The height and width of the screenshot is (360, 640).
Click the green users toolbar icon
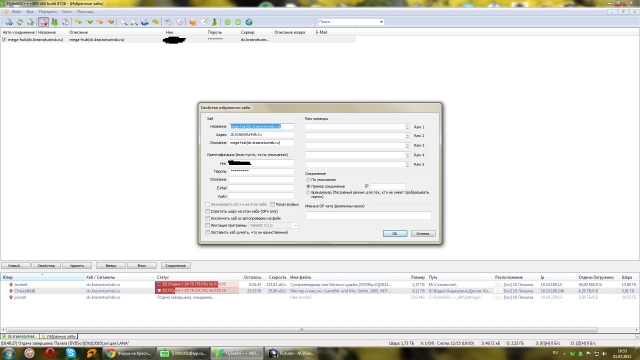tap(54, 22)
